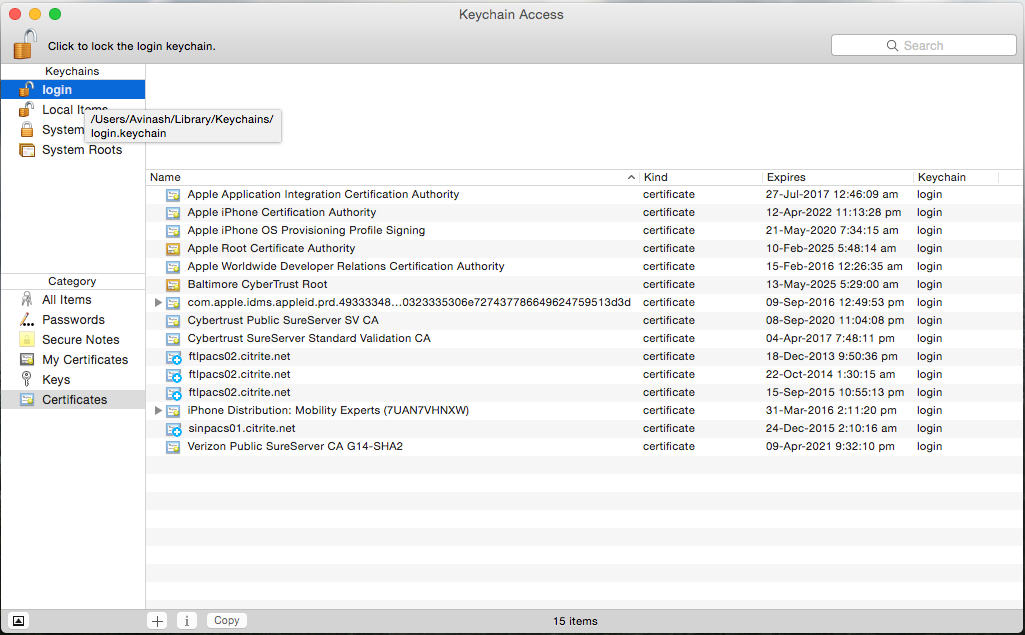Click in the Search field
This screenshot has width=1025, height=635.
tap(923, 45)
